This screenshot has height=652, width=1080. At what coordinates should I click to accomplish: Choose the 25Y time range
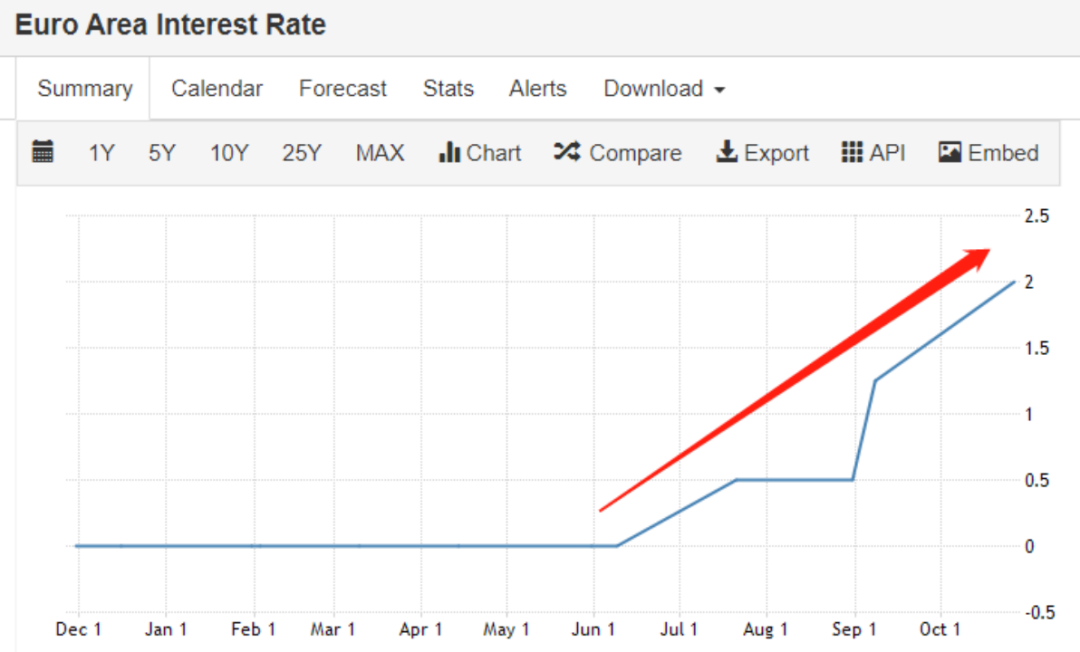tap(301, 153)
